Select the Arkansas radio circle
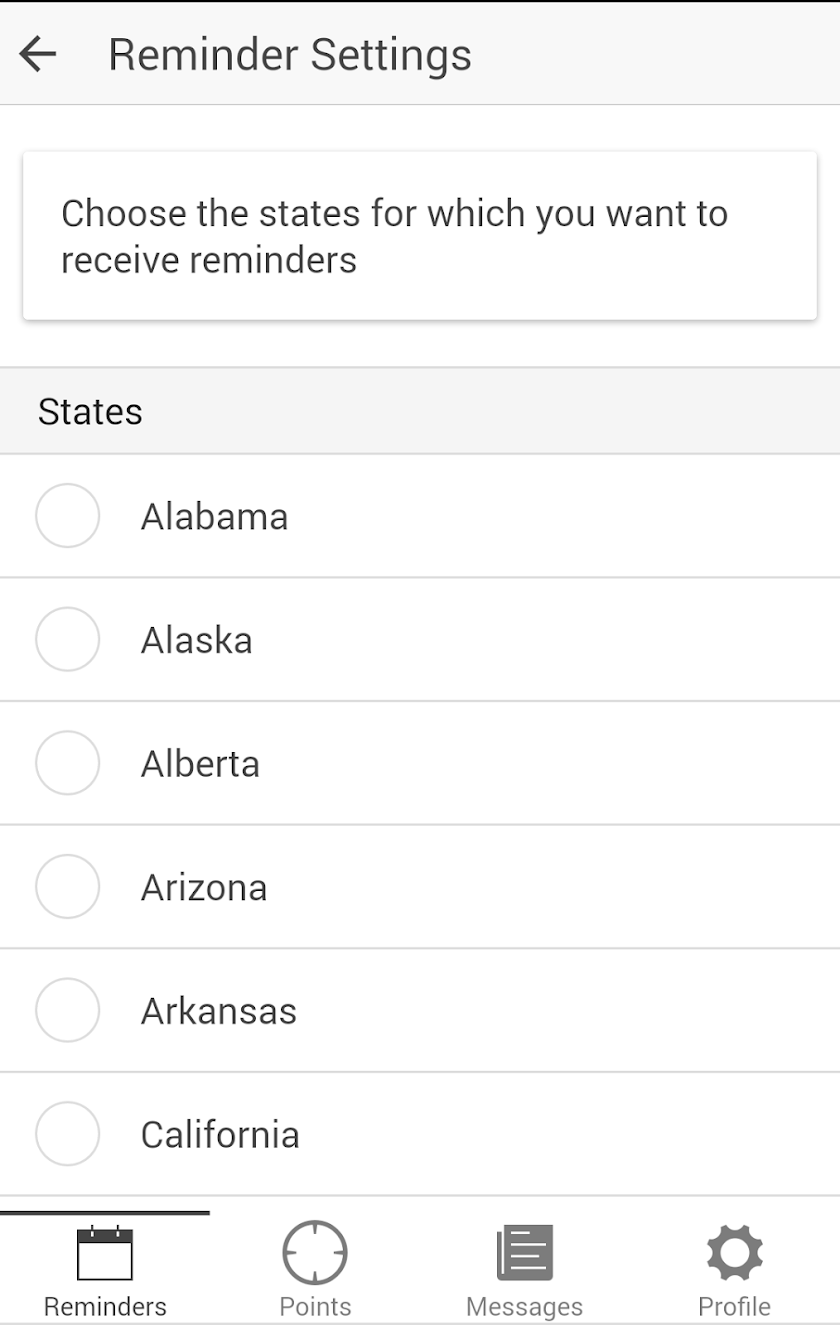The image size is (840, 1325). coord(67,1010)
